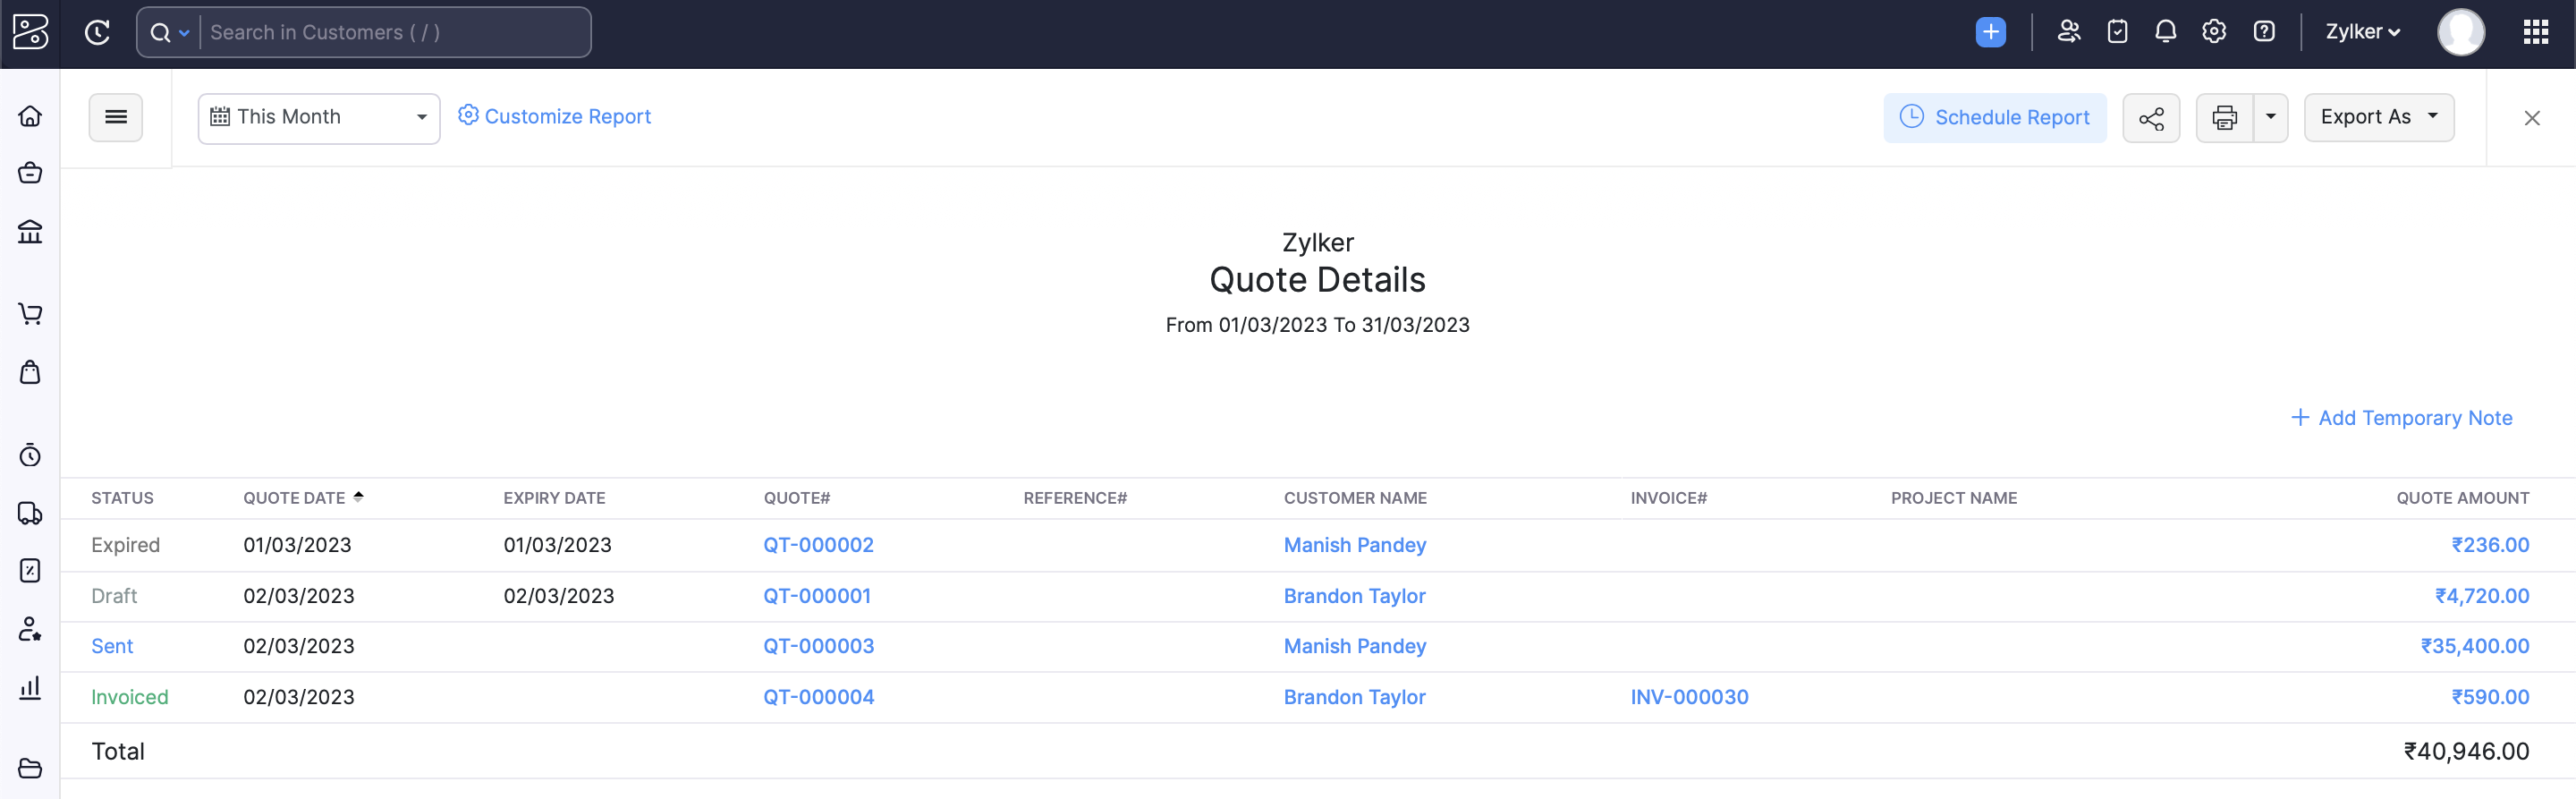Expand the This Month date range dropdown
This screenshot has width=2576, height=799.
coord(318,118)
